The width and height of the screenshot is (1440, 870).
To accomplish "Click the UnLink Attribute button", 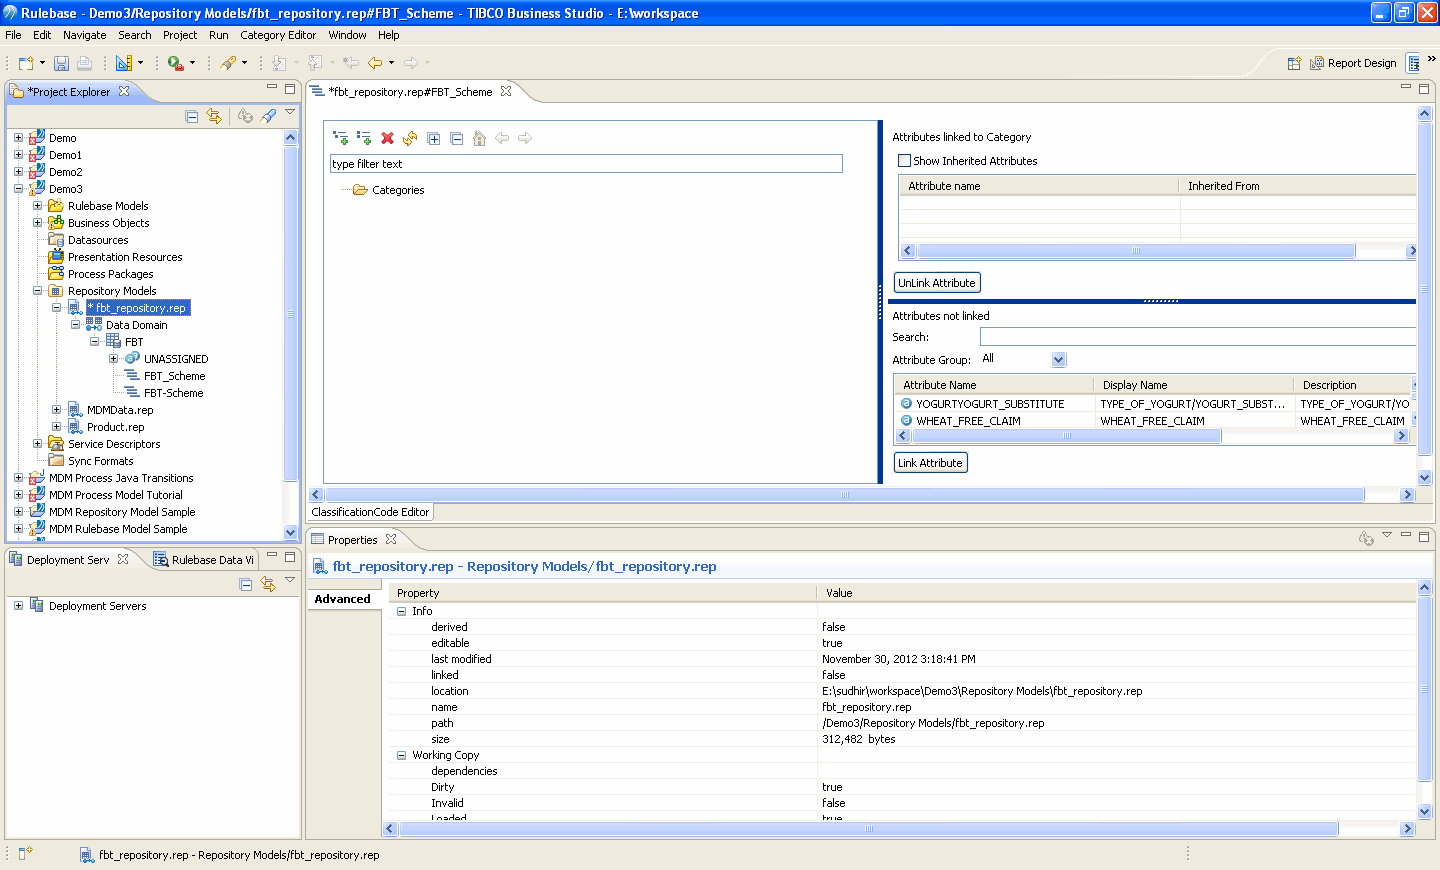I will pos(937,283).
